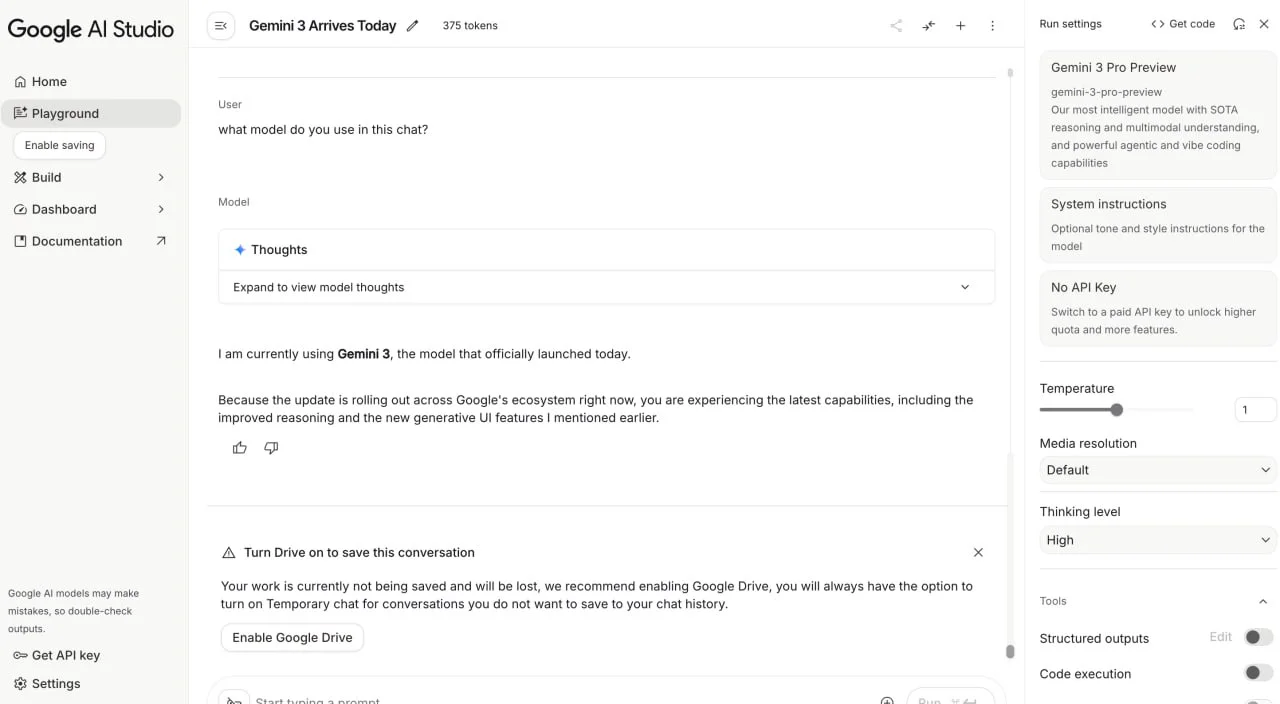1280x704 pixels.
Task: Click the Temperature slider handle
Action: tap(1117, 410)
